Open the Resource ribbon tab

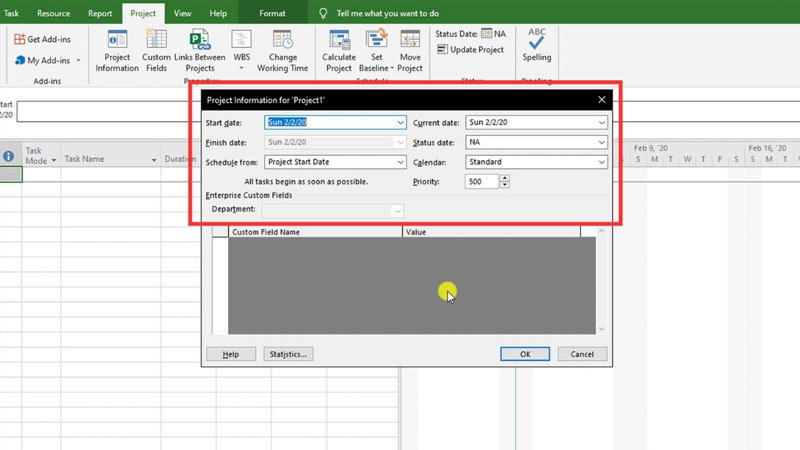[53, 14]
